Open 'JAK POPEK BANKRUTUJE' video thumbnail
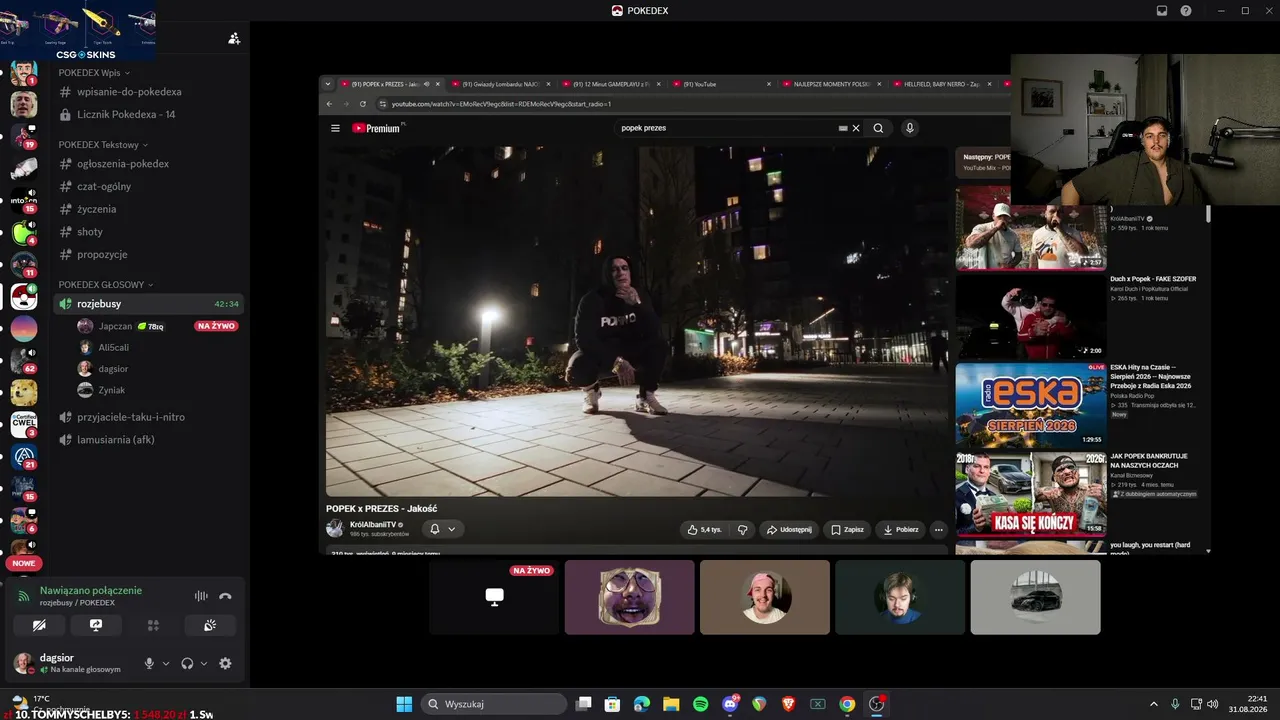Screen dimensions: 1280x720 (x=1031, y=494)
